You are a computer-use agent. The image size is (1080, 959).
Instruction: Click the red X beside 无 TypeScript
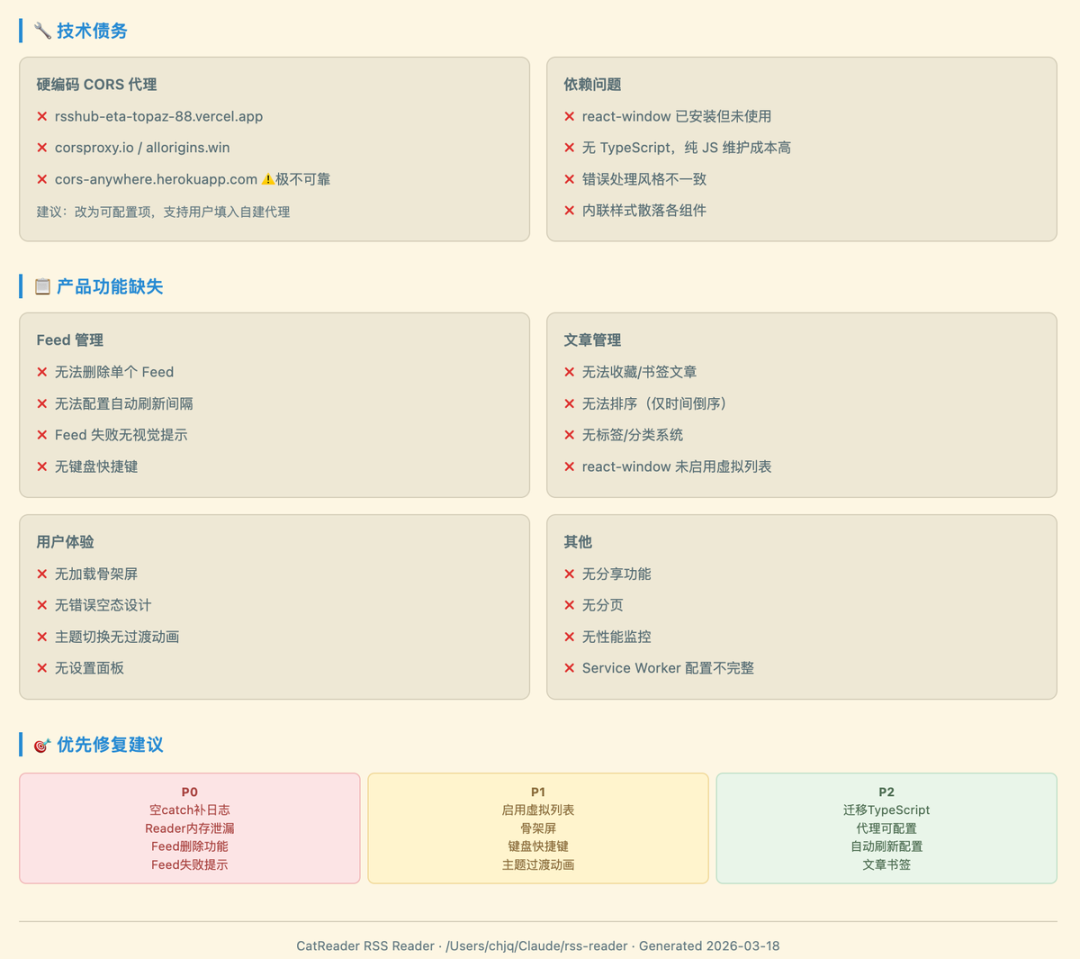(569, 148)
